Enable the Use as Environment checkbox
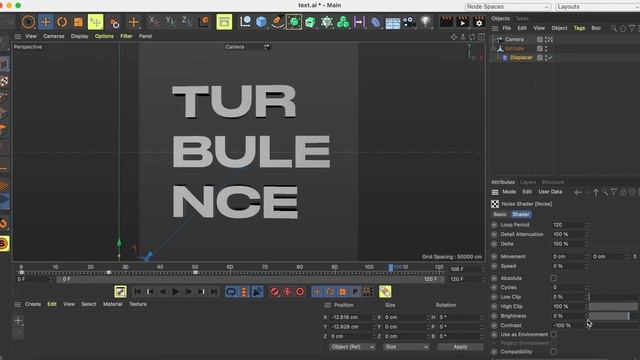 point(554,334)
